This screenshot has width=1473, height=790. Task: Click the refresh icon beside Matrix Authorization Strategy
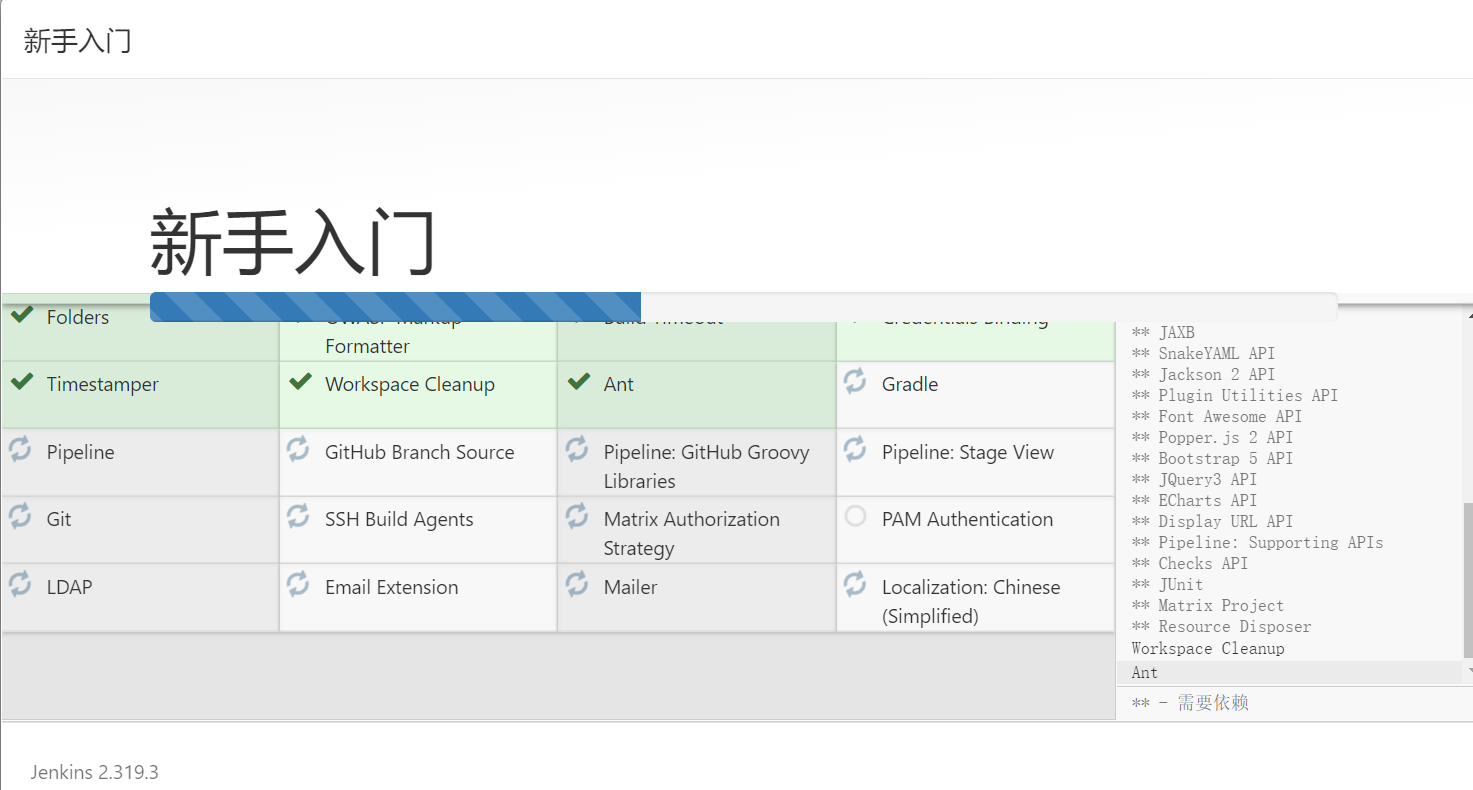[577, 516]
